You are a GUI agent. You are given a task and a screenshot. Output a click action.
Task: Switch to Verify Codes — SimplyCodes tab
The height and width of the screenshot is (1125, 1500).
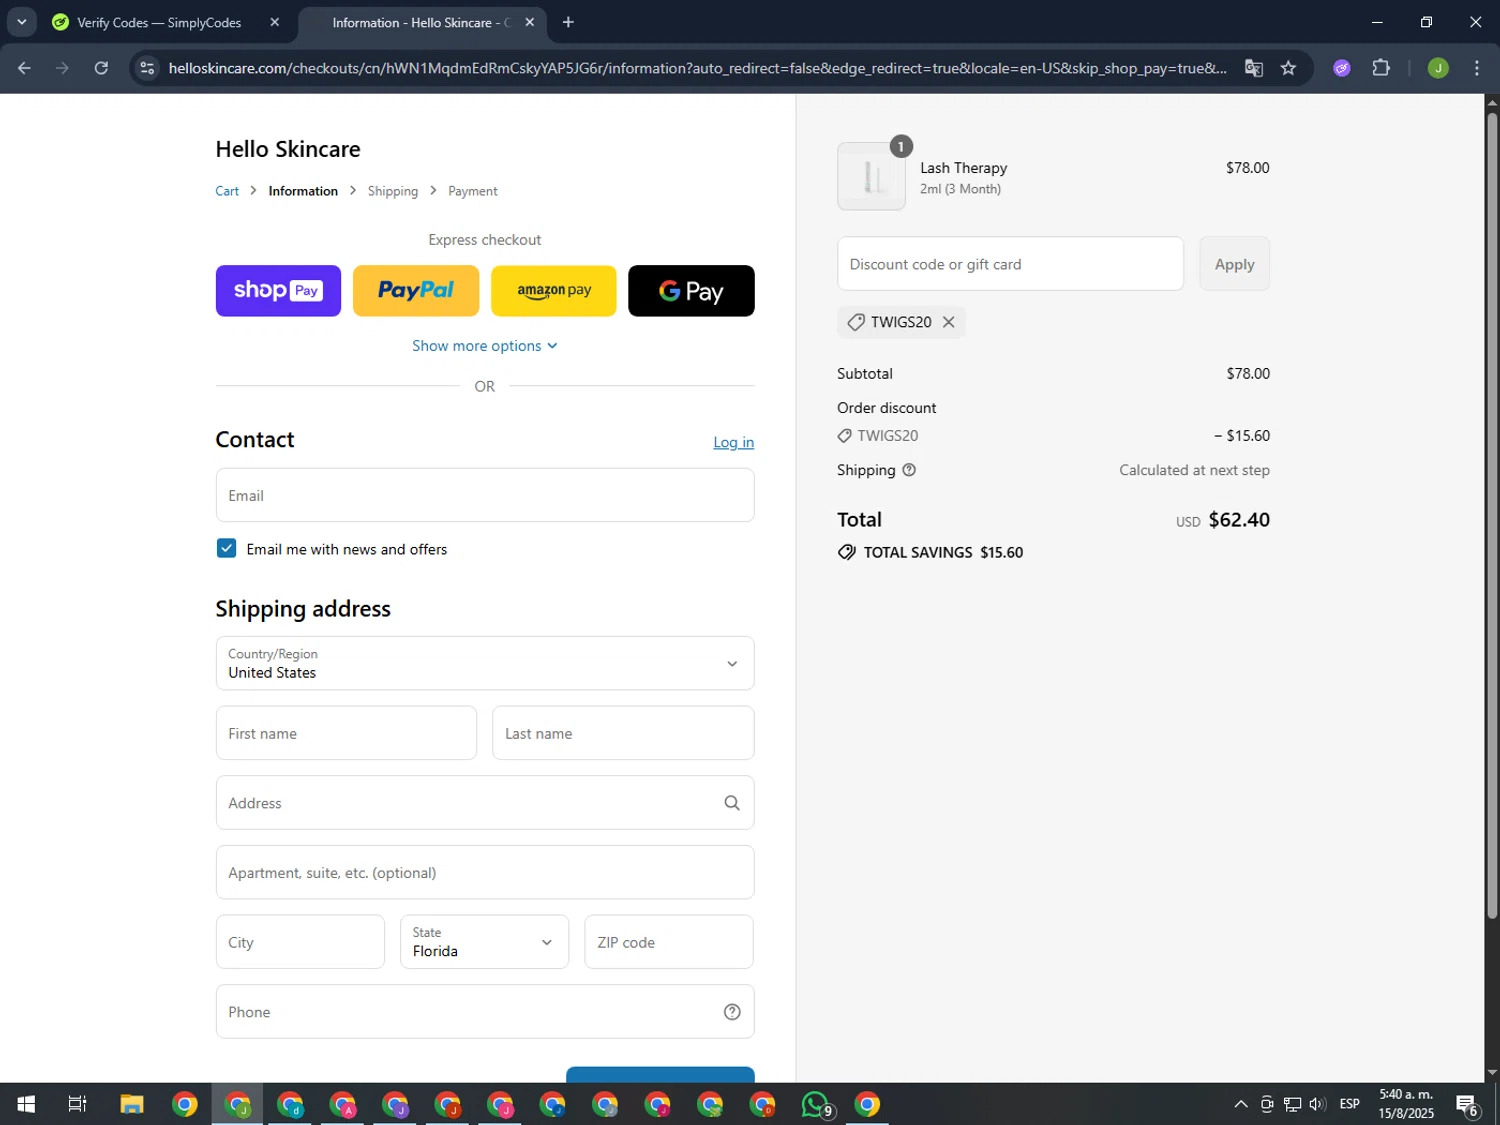click(x=160, y=22)
